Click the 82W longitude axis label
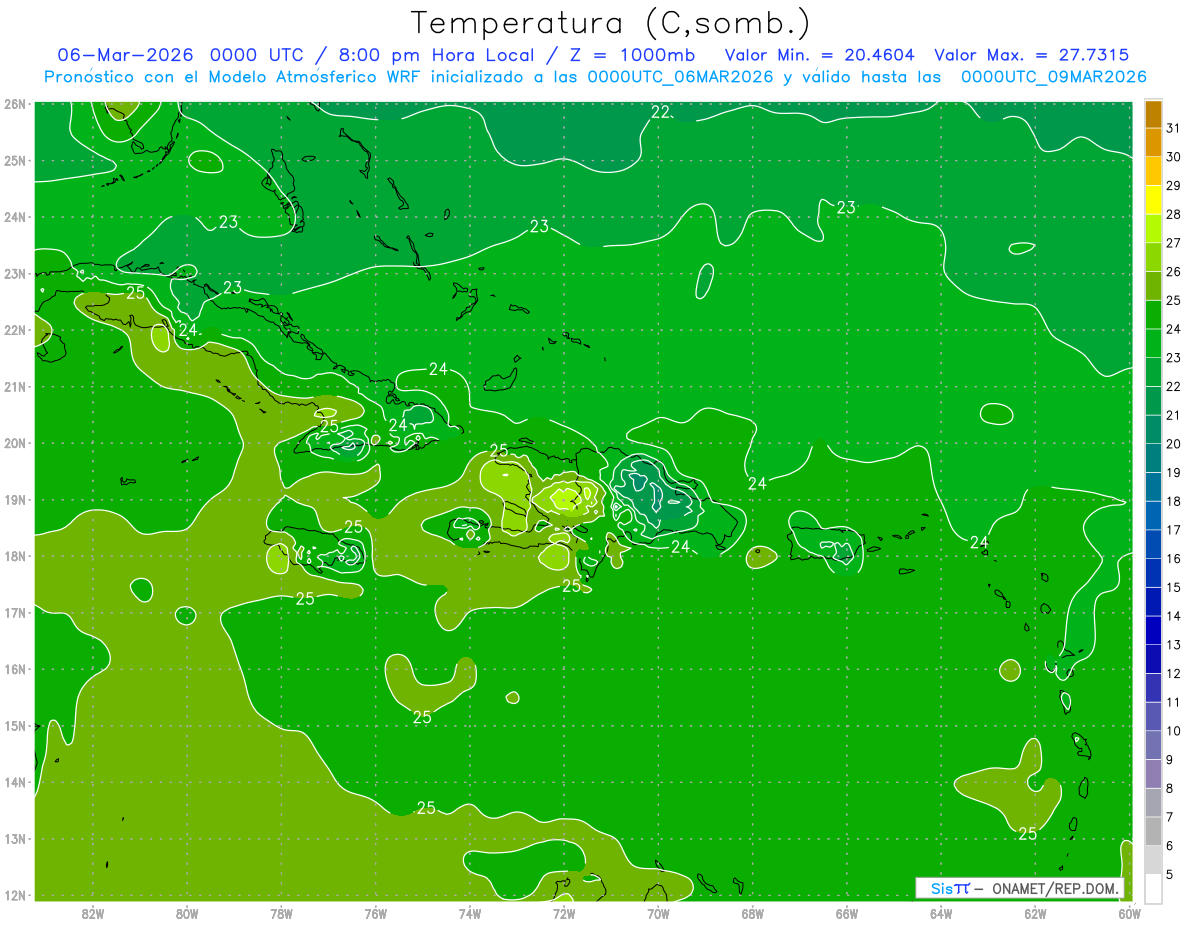 coord(93,913)
